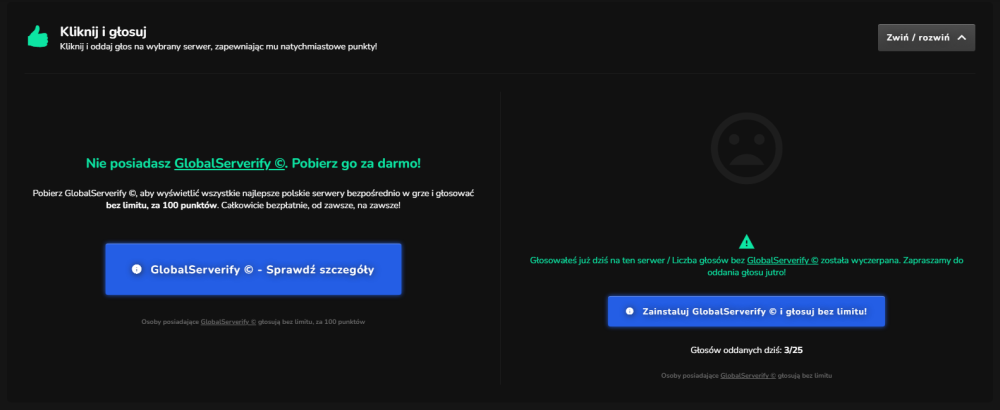
Task: Click info icon in Zainstaluj GlobalServerify button
Action: click(x=630, y=311)
